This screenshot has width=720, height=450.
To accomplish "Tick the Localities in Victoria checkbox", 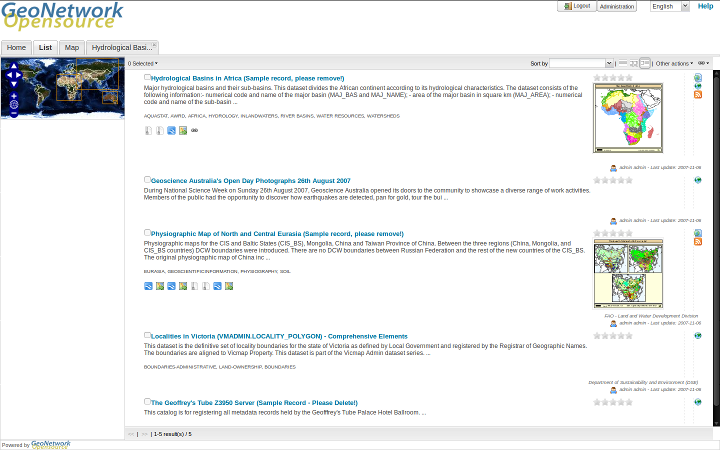I will click(147, 336).
